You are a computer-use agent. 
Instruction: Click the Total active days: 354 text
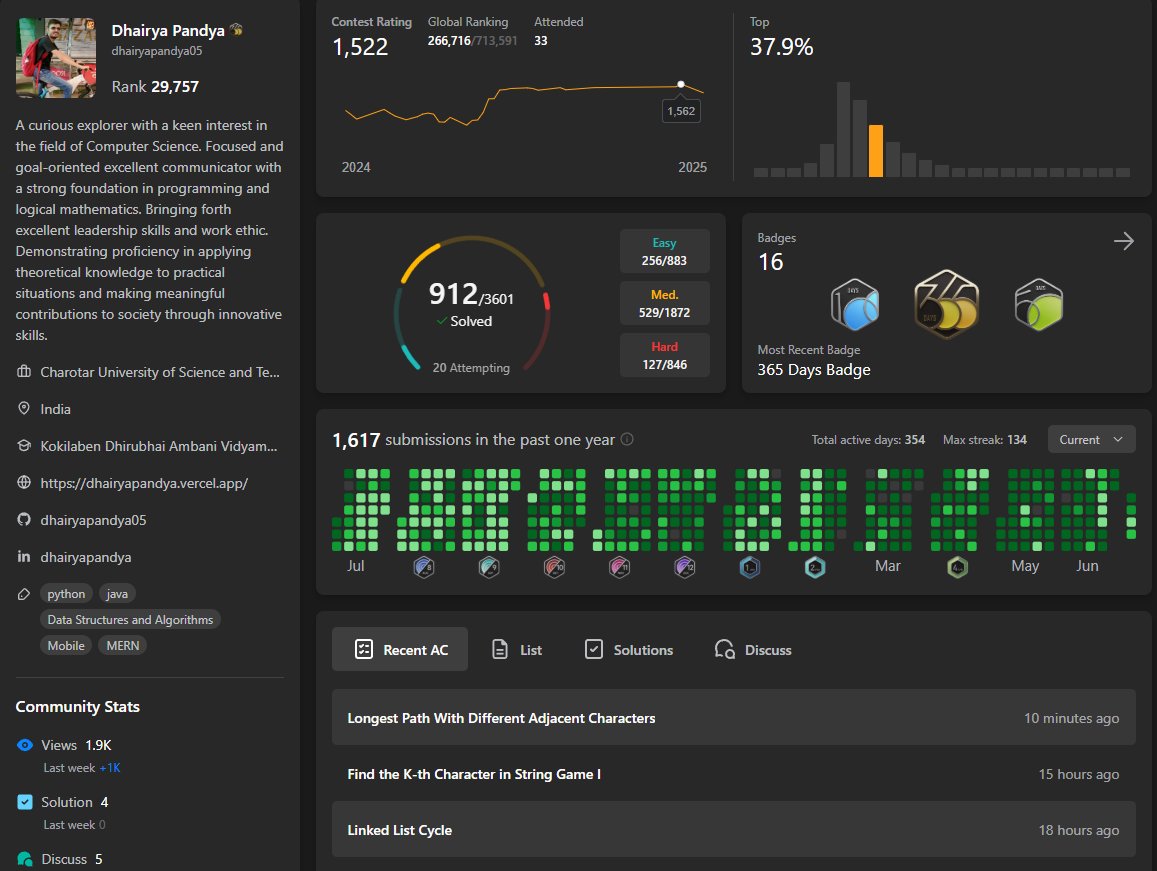pyautogui.click(x=868, y=439)
